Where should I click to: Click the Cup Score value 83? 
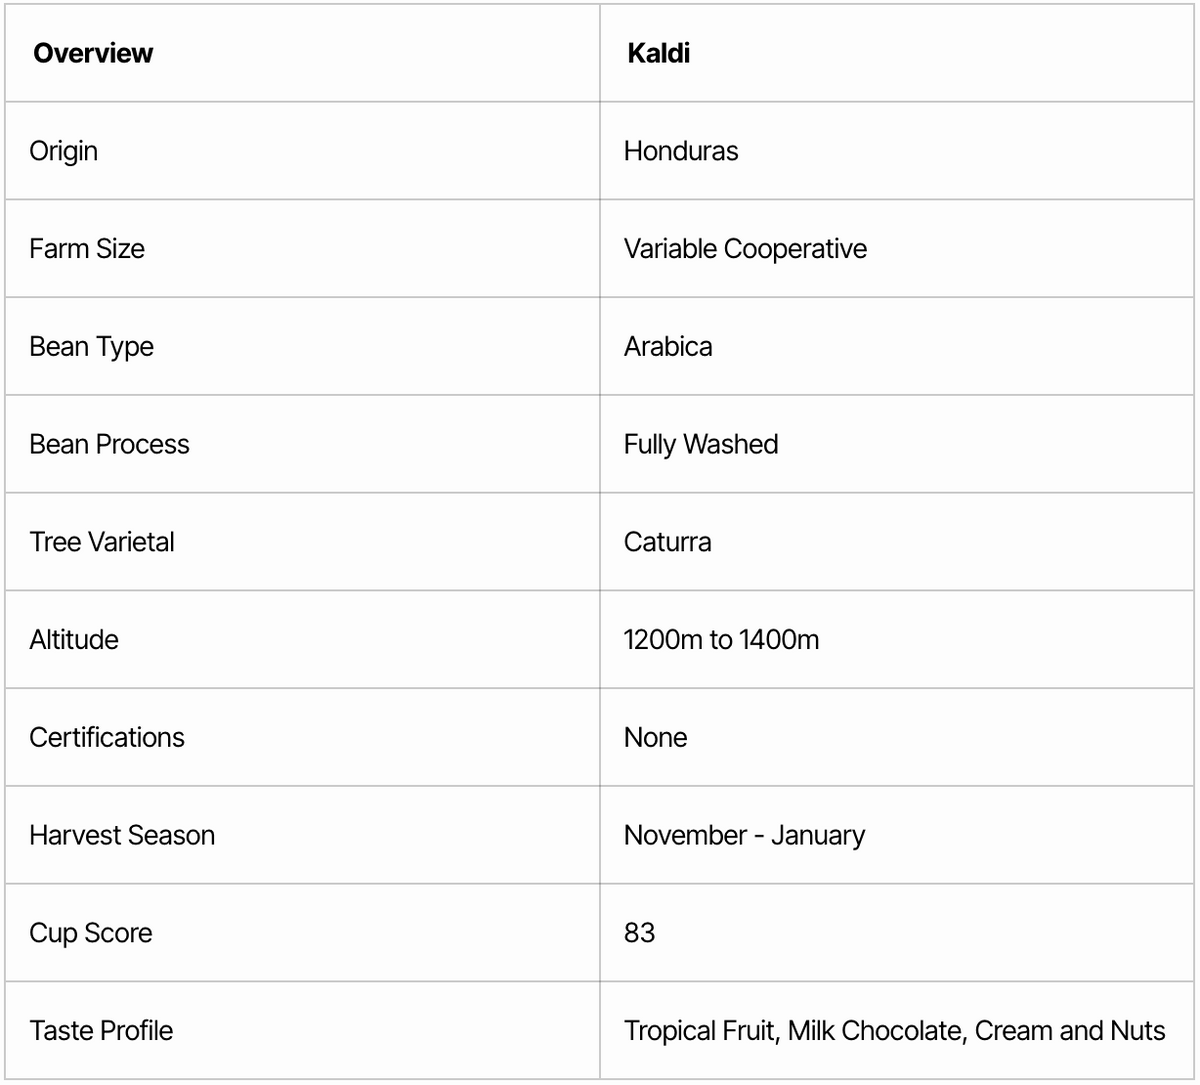click(x=640, y=933)
